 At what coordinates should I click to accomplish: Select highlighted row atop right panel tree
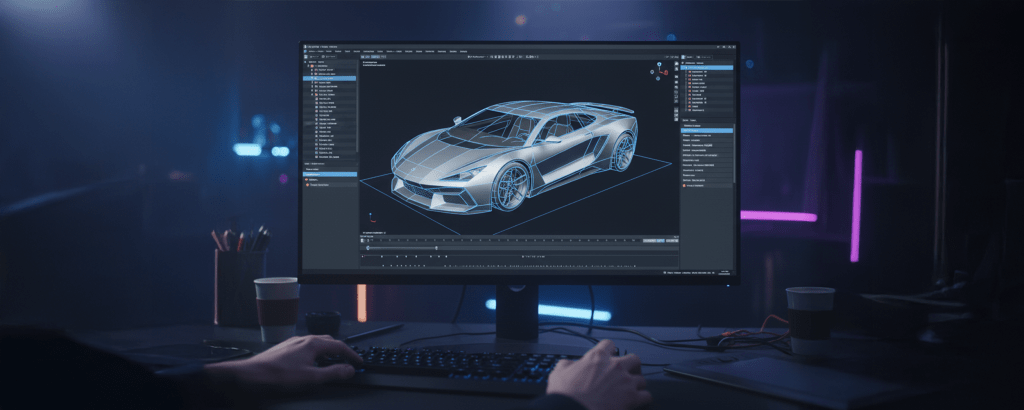point(707,67)
